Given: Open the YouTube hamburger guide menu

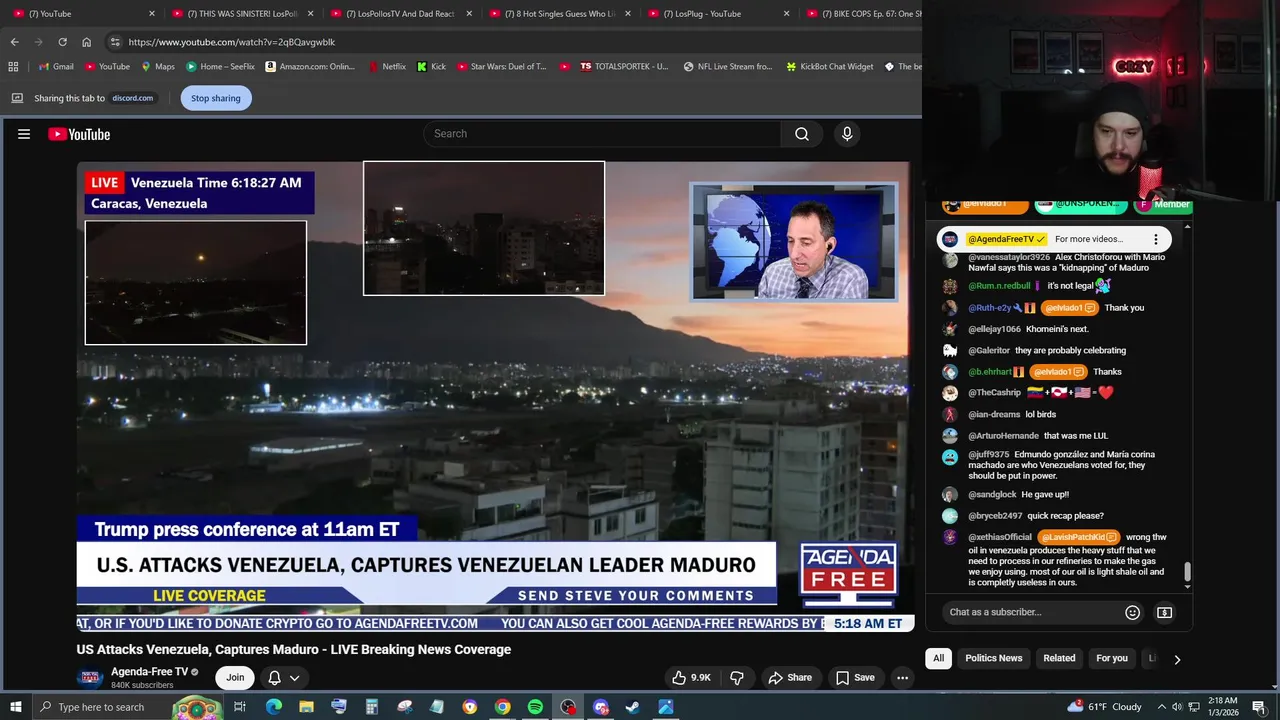Looking at the screenshot, I should (24, 134).
